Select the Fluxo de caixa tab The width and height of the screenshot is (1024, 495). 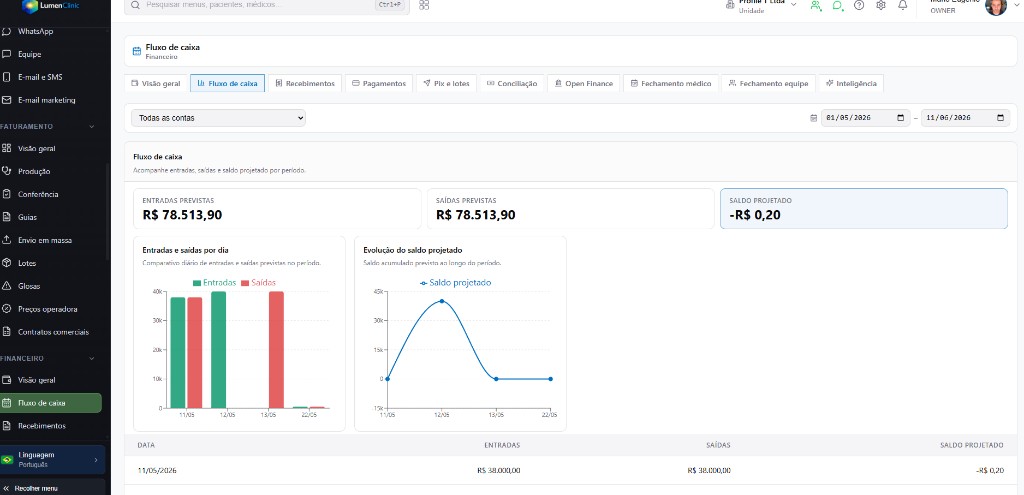[x=227, y=84]
